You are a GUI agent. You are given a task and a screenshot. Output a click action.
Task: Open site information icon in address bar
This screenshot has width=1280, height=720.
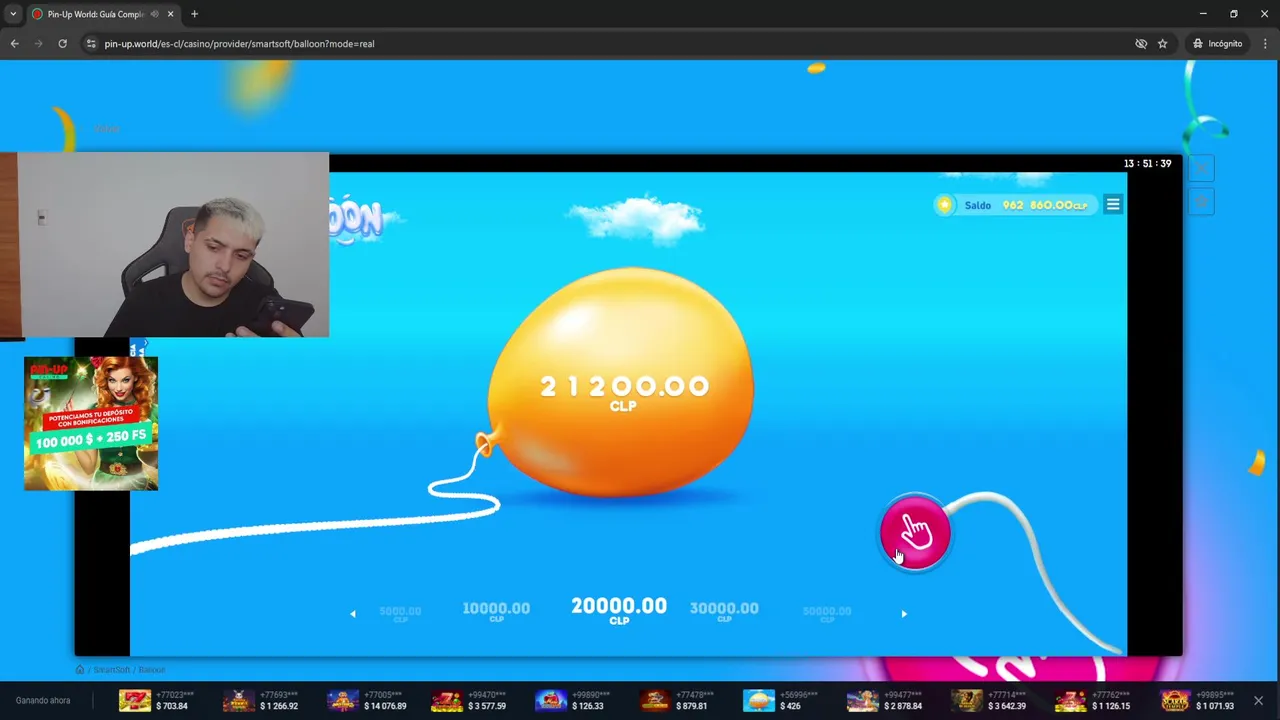click(x=91, y=44)
